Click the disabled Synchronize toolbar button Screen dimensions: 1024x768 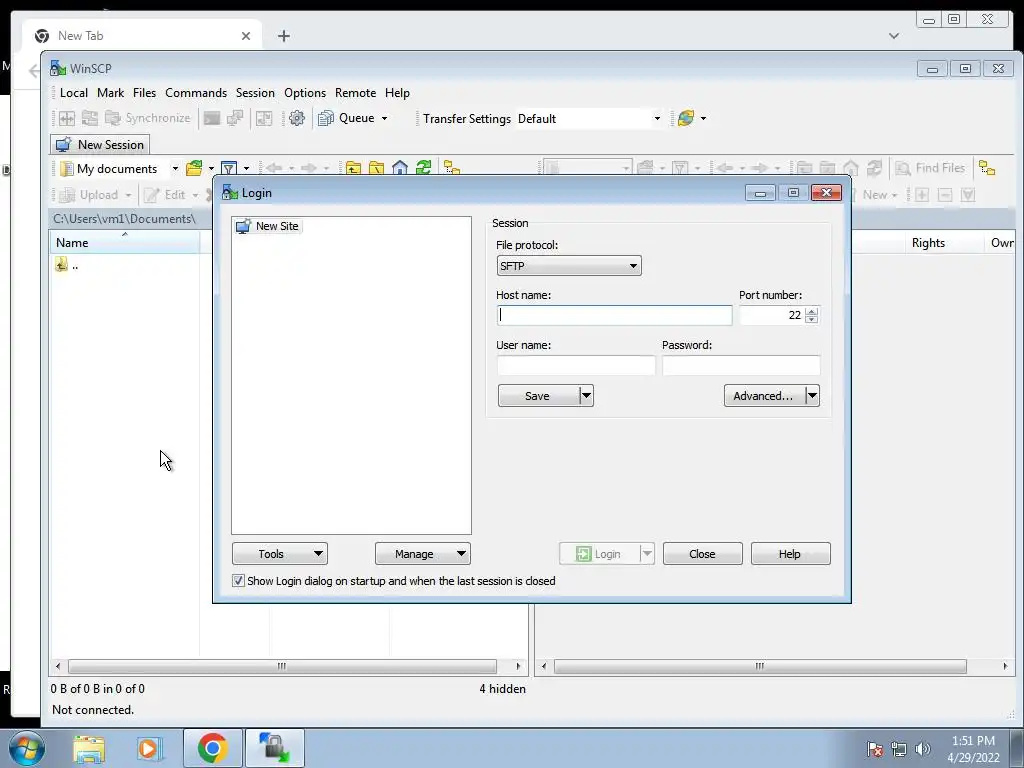click(x=148, y=118)
